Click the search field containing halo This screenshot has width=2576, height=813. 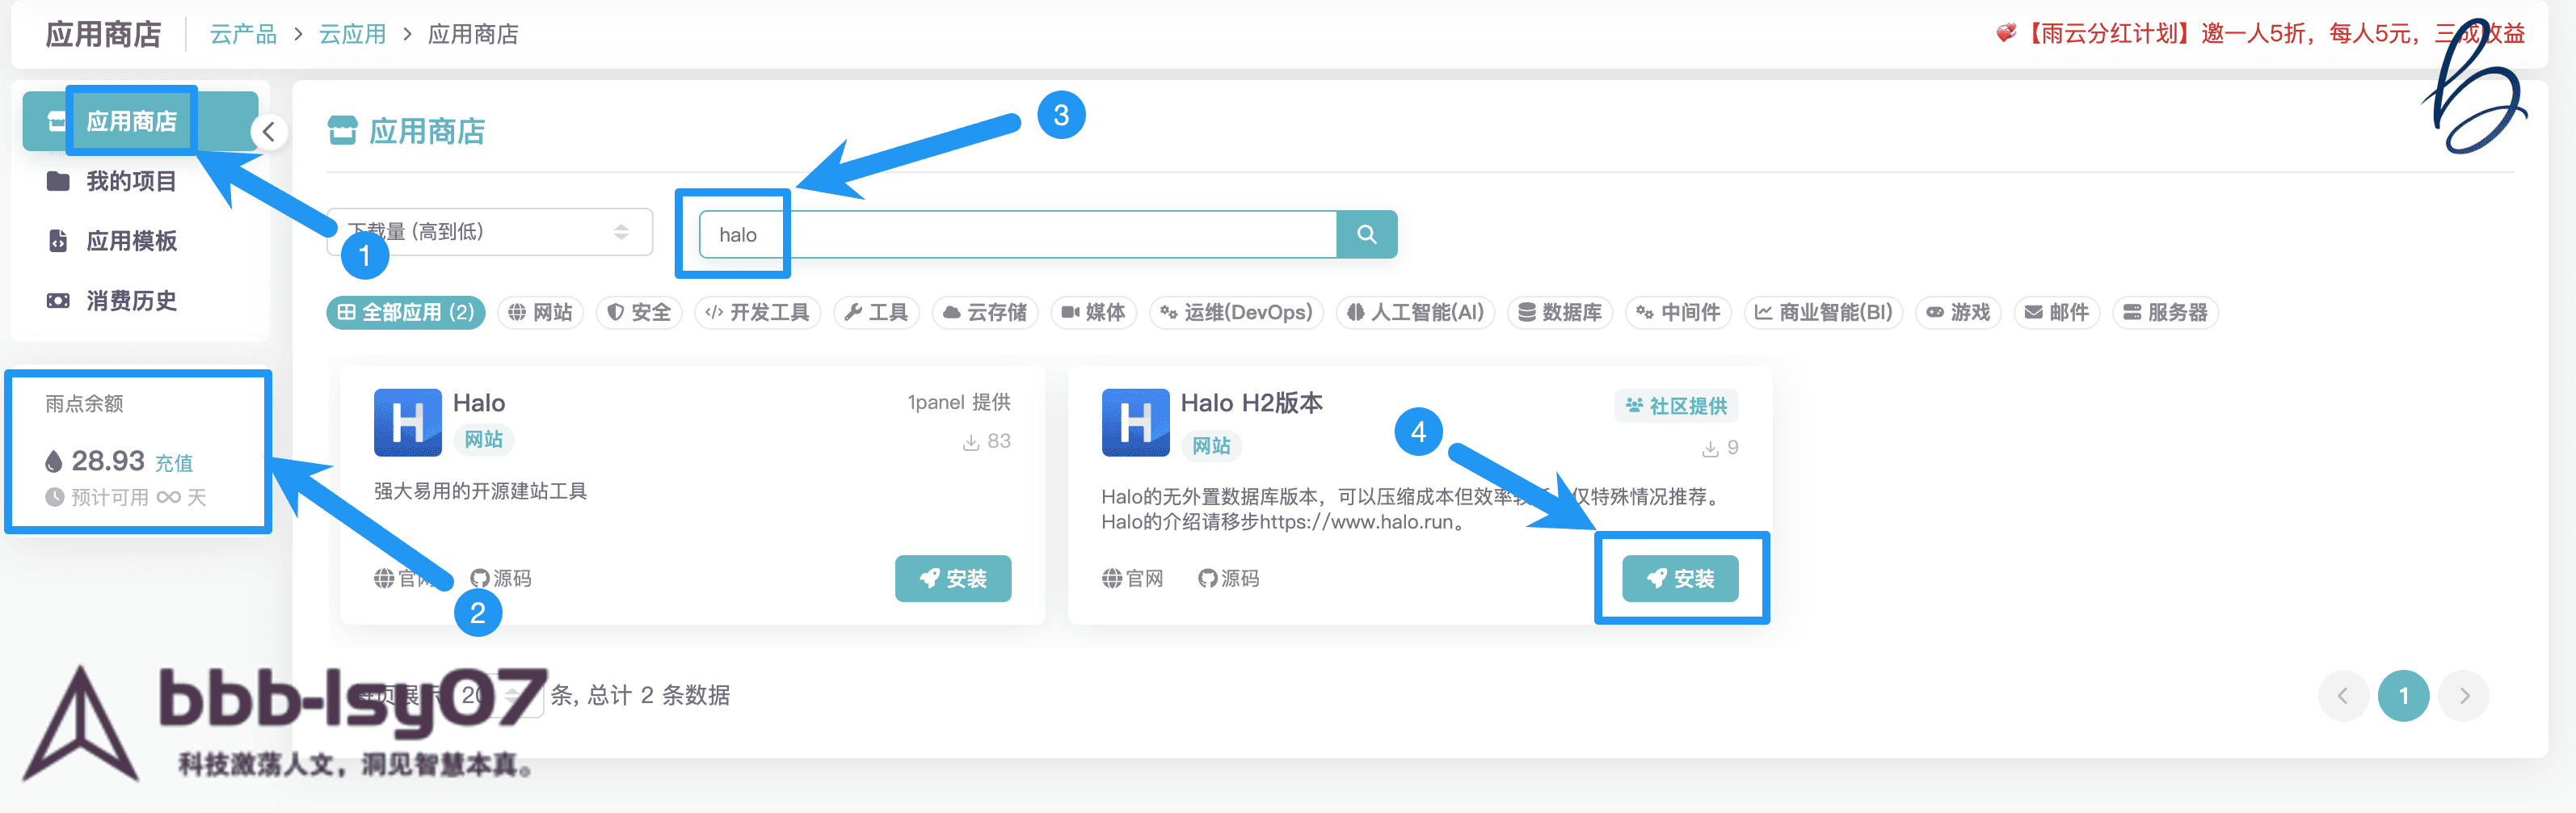(x=1016, y=234)
